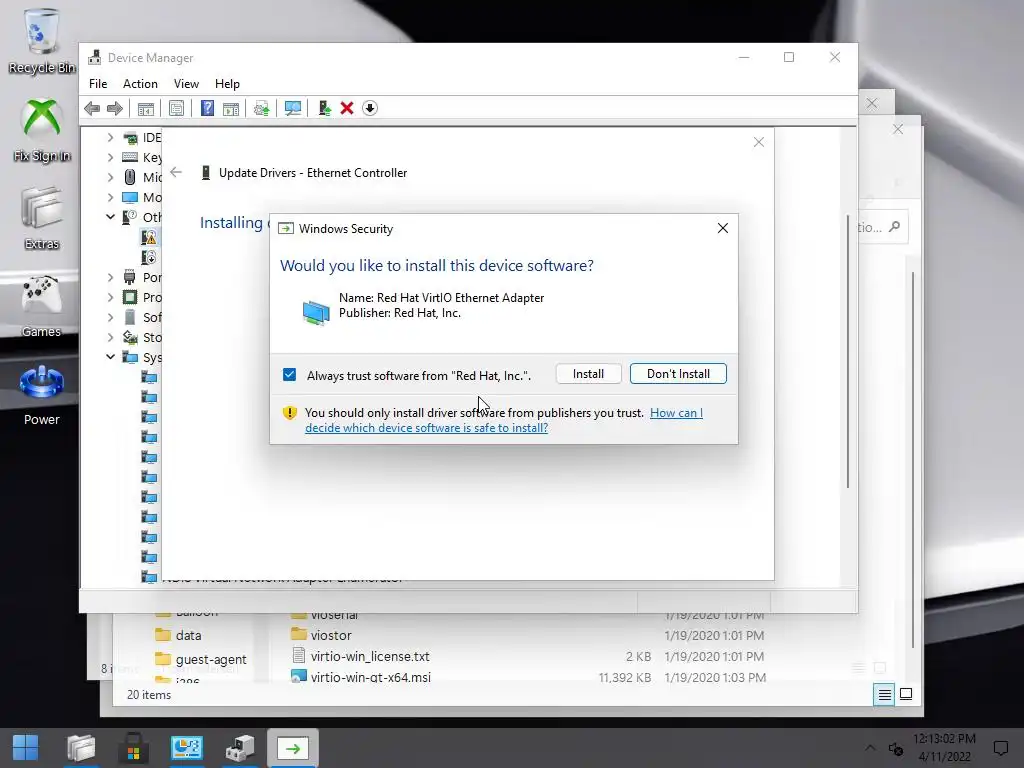Screen dimensions: 1024x768
Task: Open File Explorer from the taskbar
Action: click(x=81, y=748)
